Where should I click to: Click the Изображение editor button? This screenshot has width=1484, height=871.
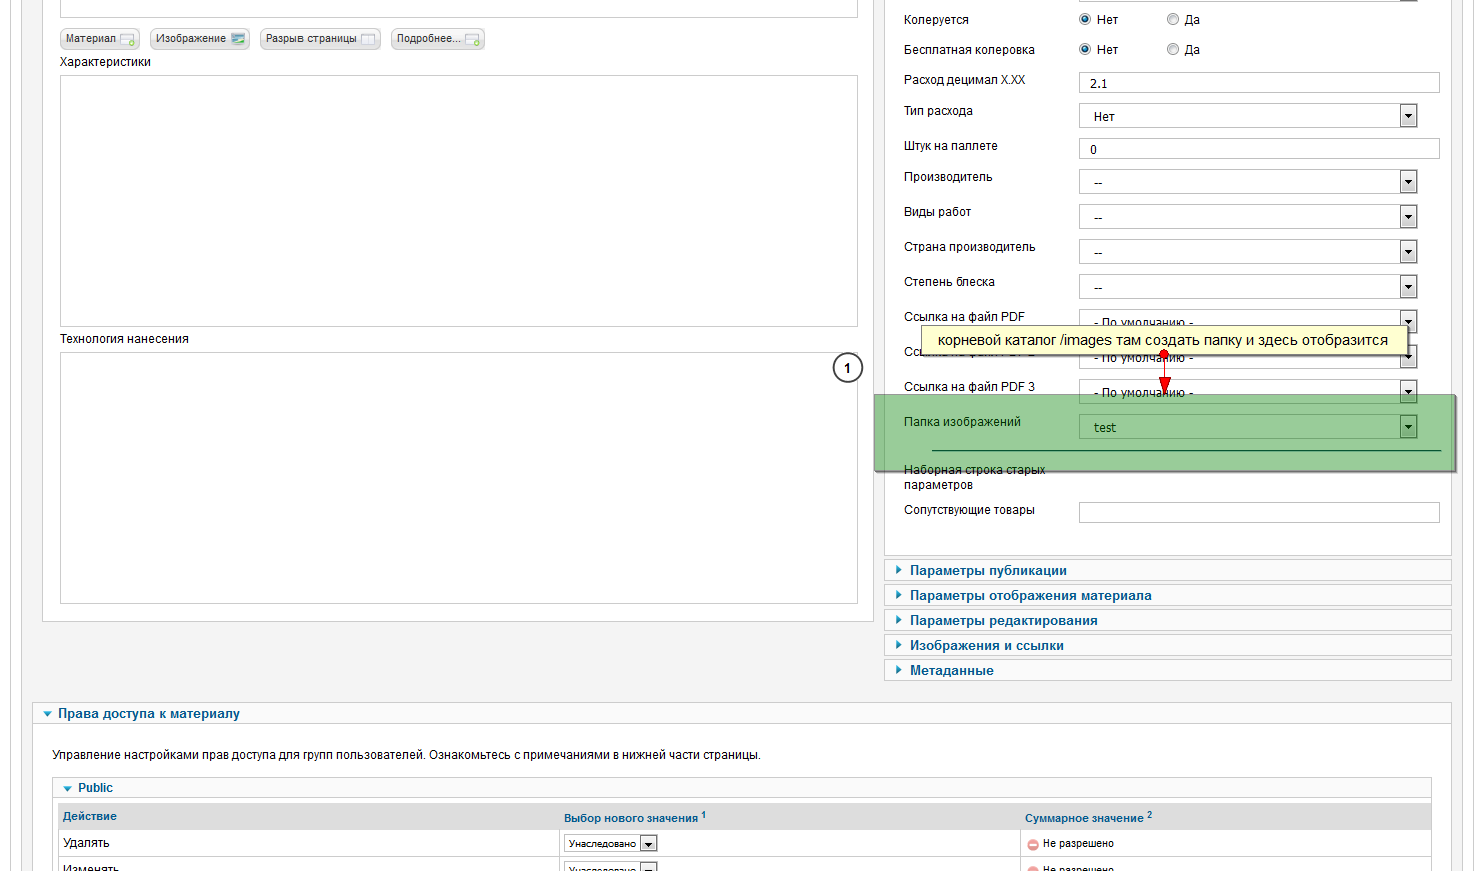[200, 39]
